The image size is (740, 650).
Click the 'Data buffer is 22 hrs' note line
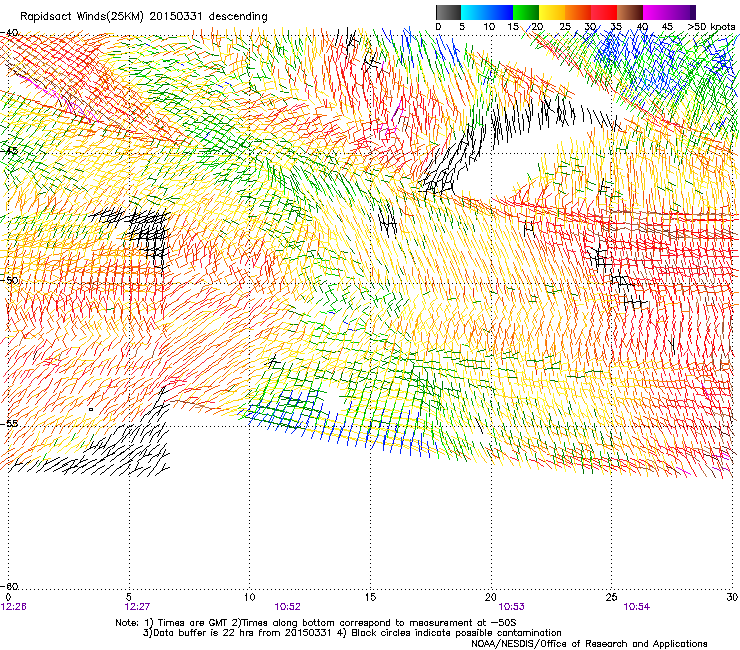click(352, 633)
